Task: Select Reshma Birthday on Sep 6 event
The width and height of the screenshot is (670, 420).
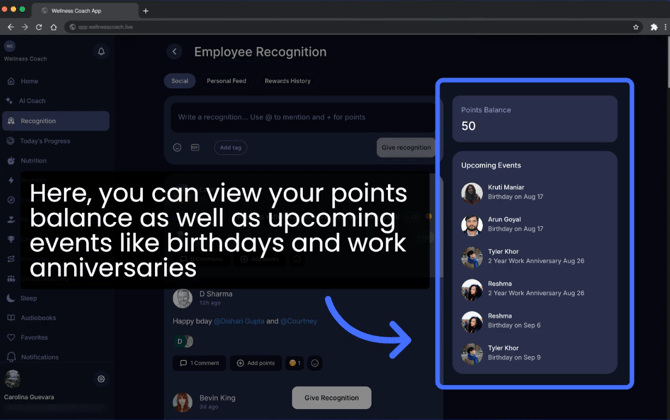Action: coord(535,321)
